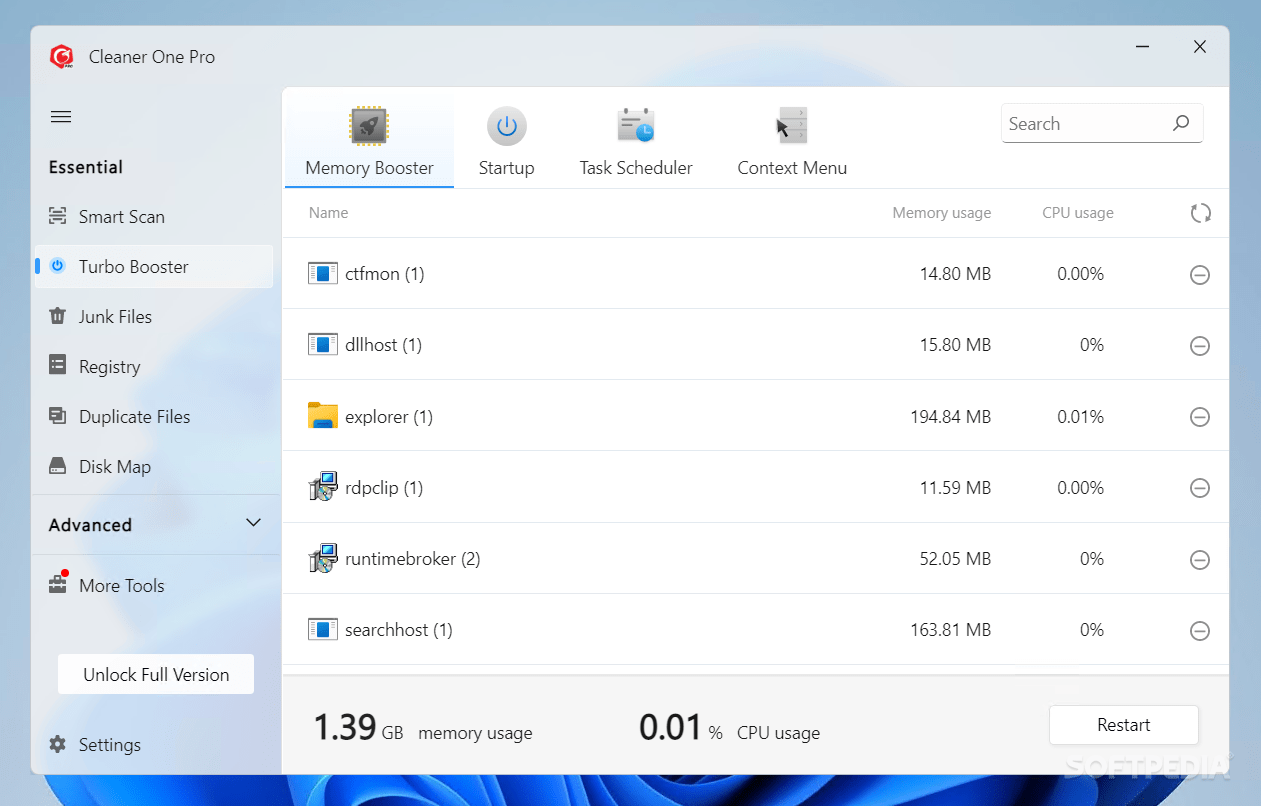Open Settings from the sidebar
Viewport: 1261px width, 806px height.
[x=154, y=745]
